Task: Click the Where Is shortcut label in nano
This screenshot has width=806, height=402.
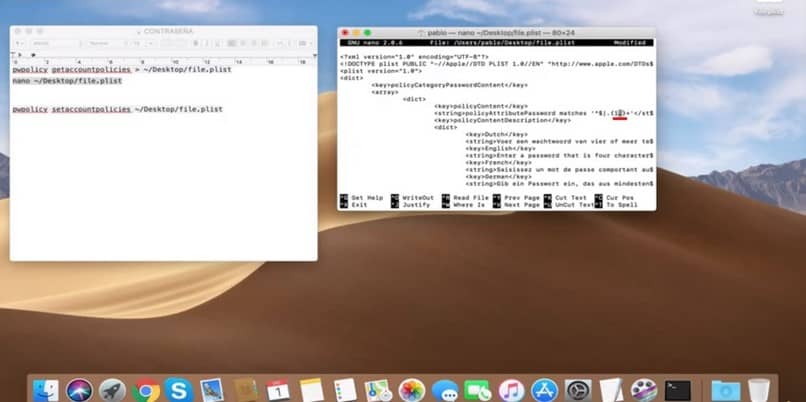Action: coord(469,205)
